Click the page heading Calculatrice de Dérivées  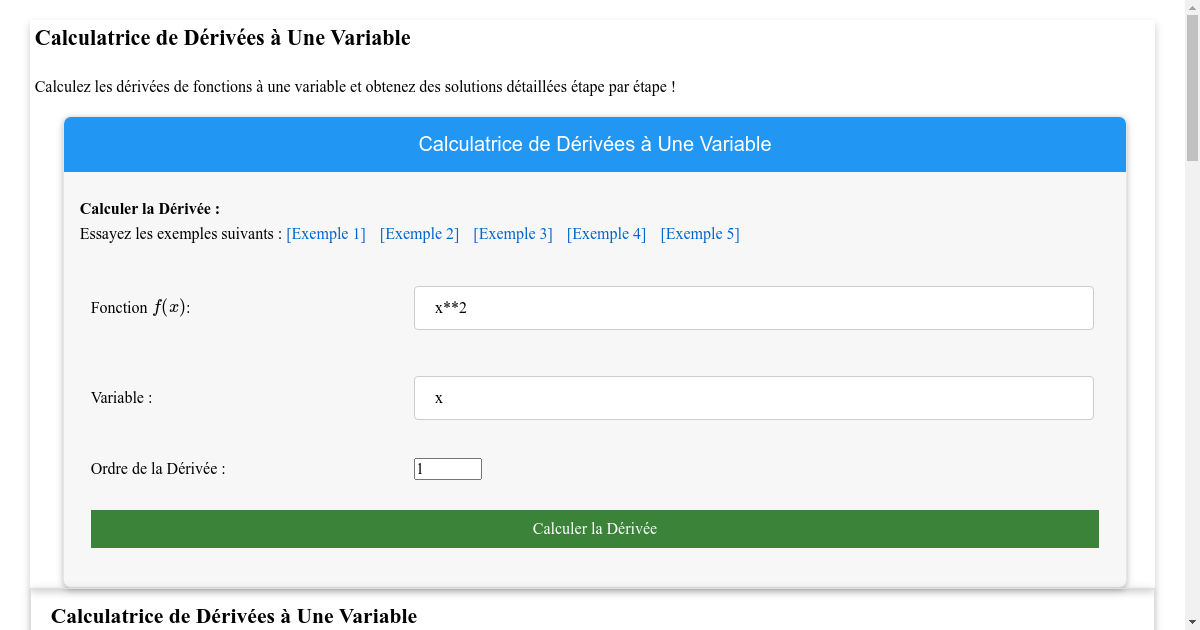222,37
